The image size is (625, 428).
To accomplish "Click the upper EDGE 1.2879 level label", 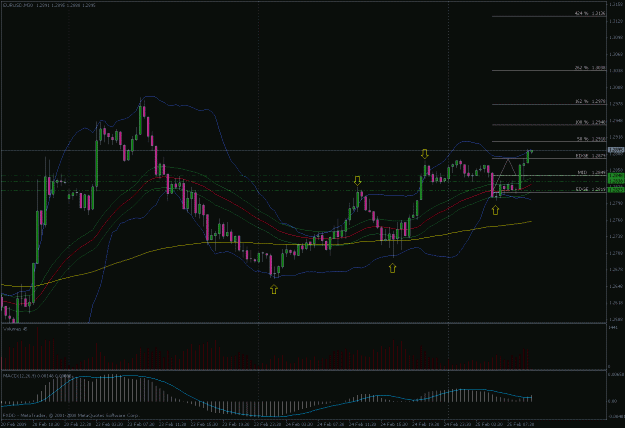I will 591,156.
